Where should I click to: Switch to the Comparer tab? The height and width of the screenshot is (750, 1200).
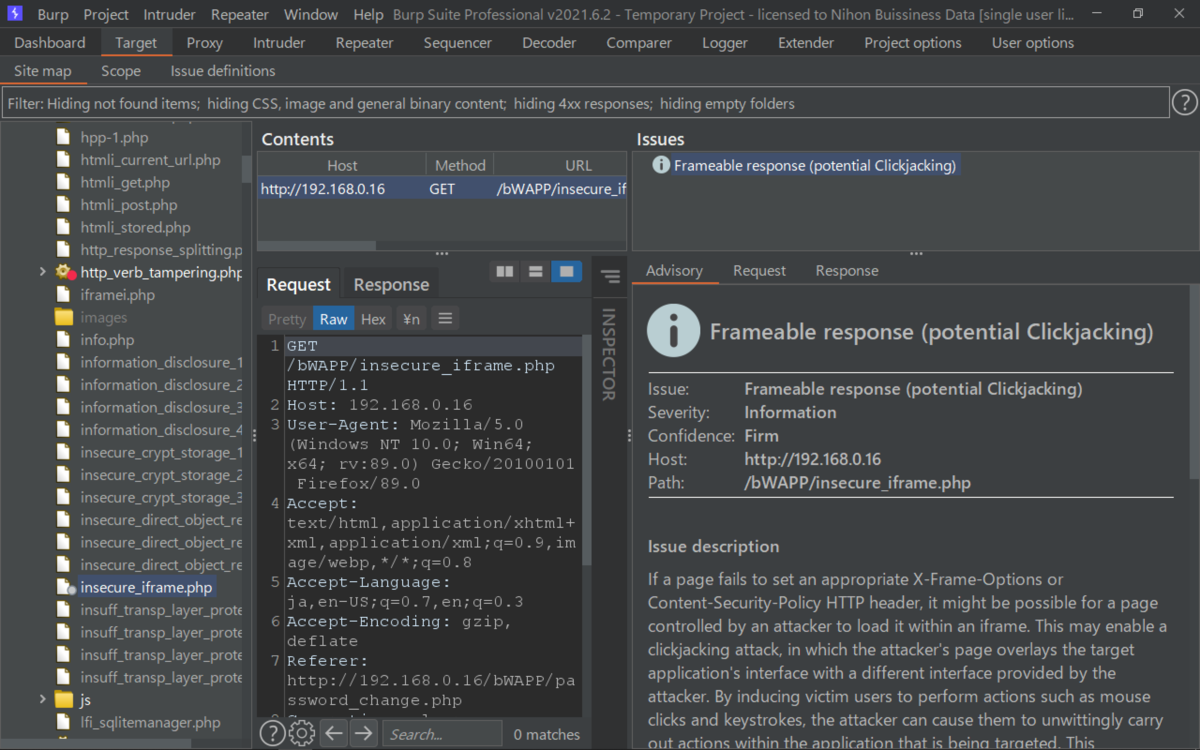tap(639, 43)
